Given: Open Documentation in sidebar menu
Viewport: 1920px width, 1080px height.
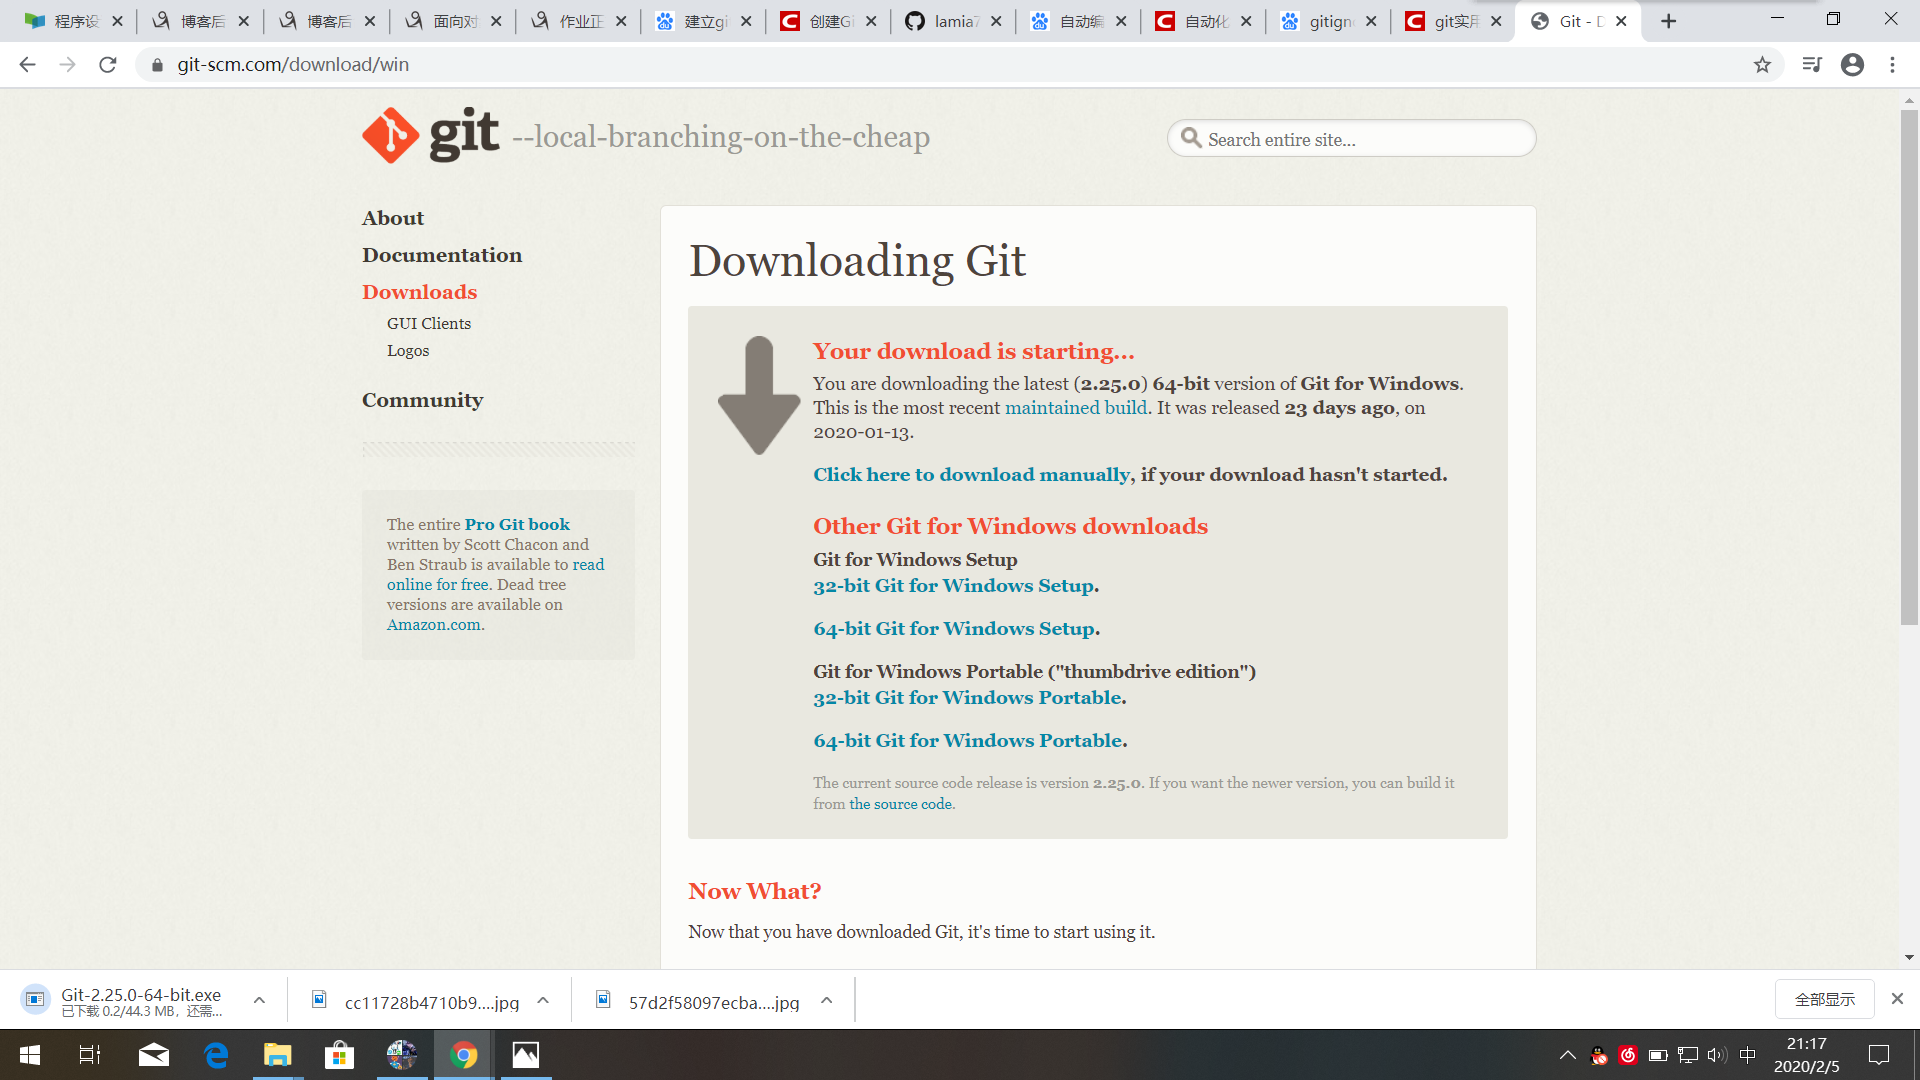Looking at the screenshot, I should (x=442, y=255).
